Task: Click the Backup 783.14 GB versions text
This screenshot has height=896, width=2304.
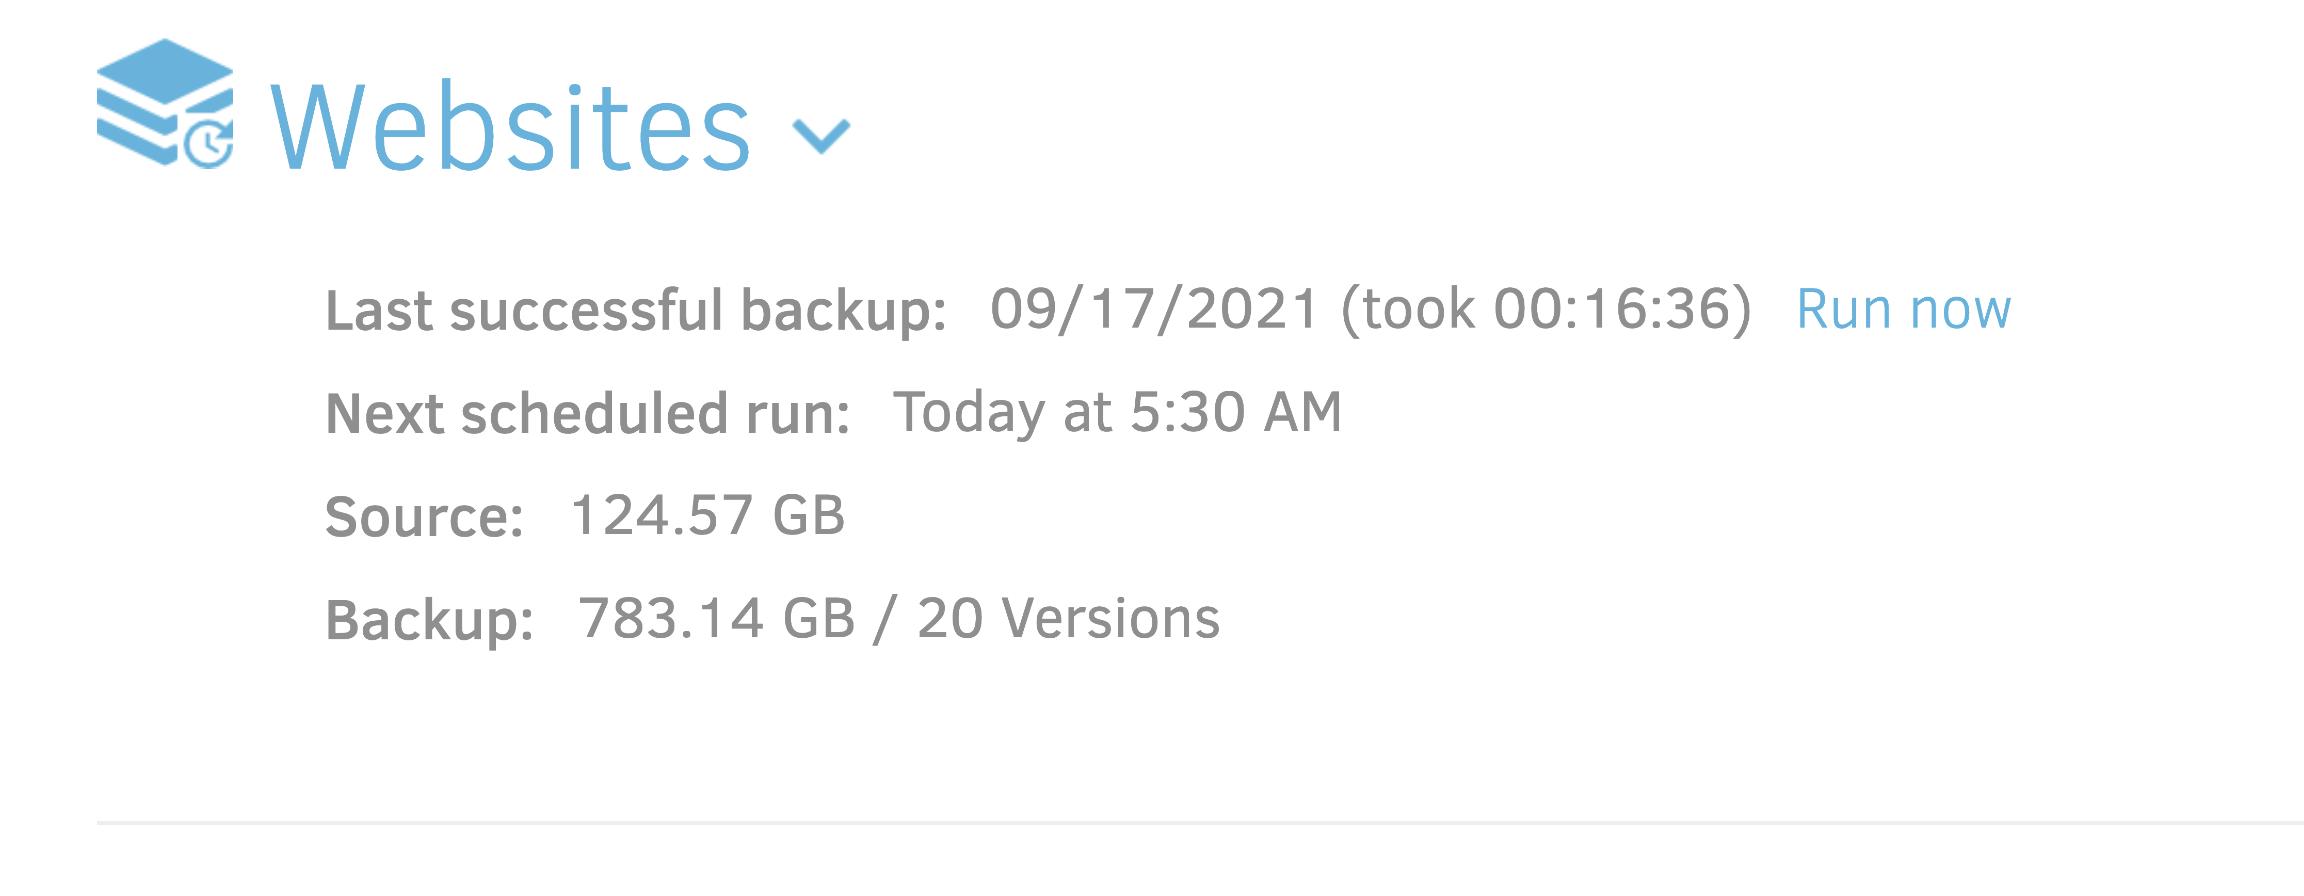Action: (900, 617)
